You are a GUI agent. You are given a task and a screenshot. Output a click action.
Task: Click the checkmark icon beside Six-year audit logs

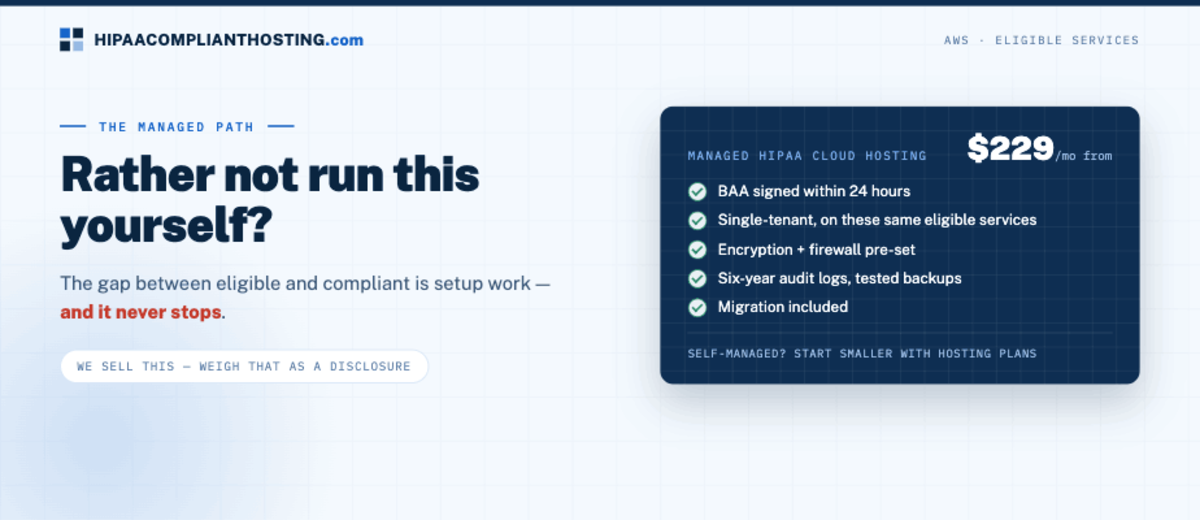697,278
